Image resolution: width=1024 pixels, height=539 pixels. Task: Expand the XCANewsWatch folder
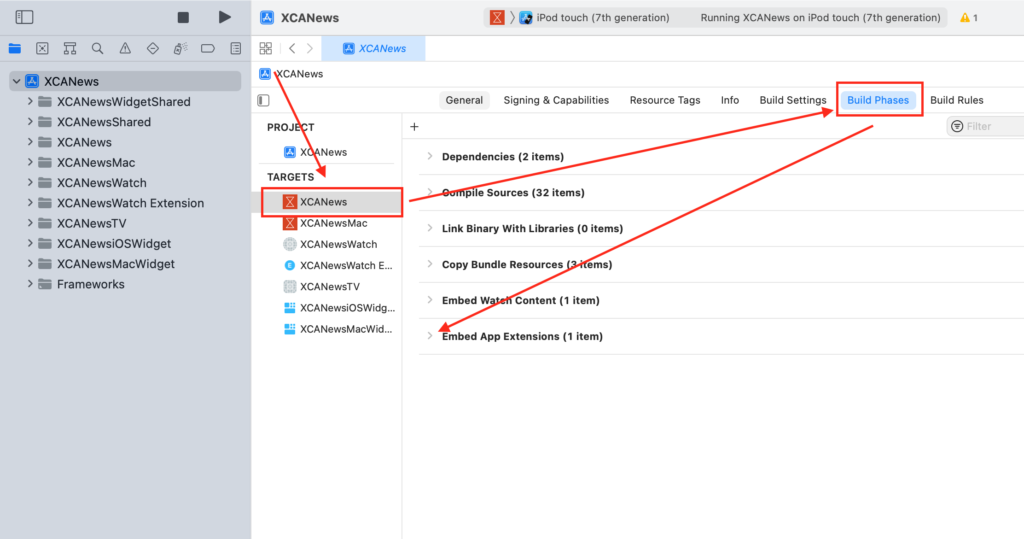[x=30, y=183]
